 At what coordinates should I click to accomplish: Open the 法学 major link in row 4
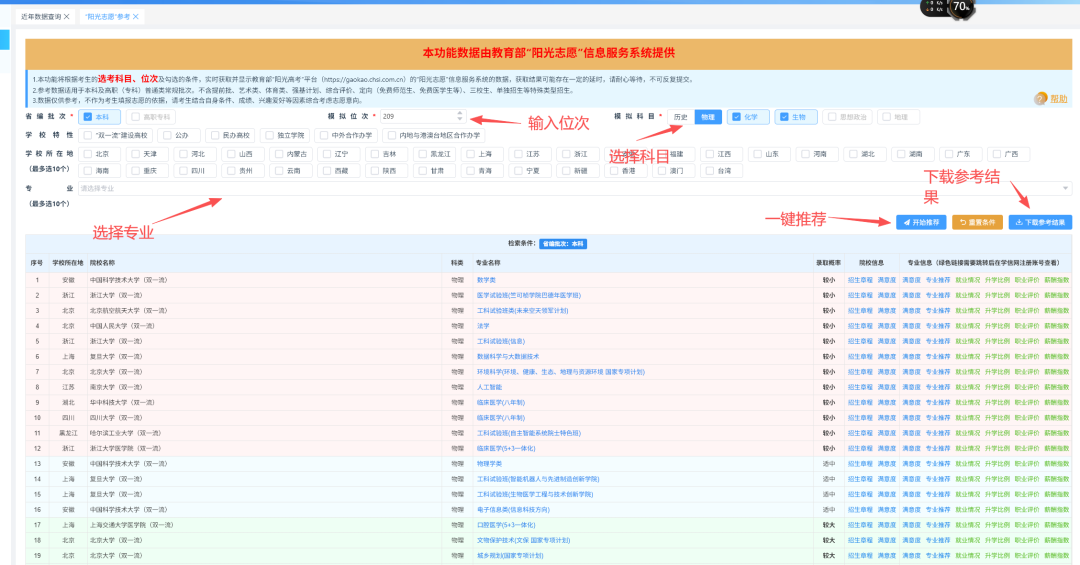tap(483, 326)
